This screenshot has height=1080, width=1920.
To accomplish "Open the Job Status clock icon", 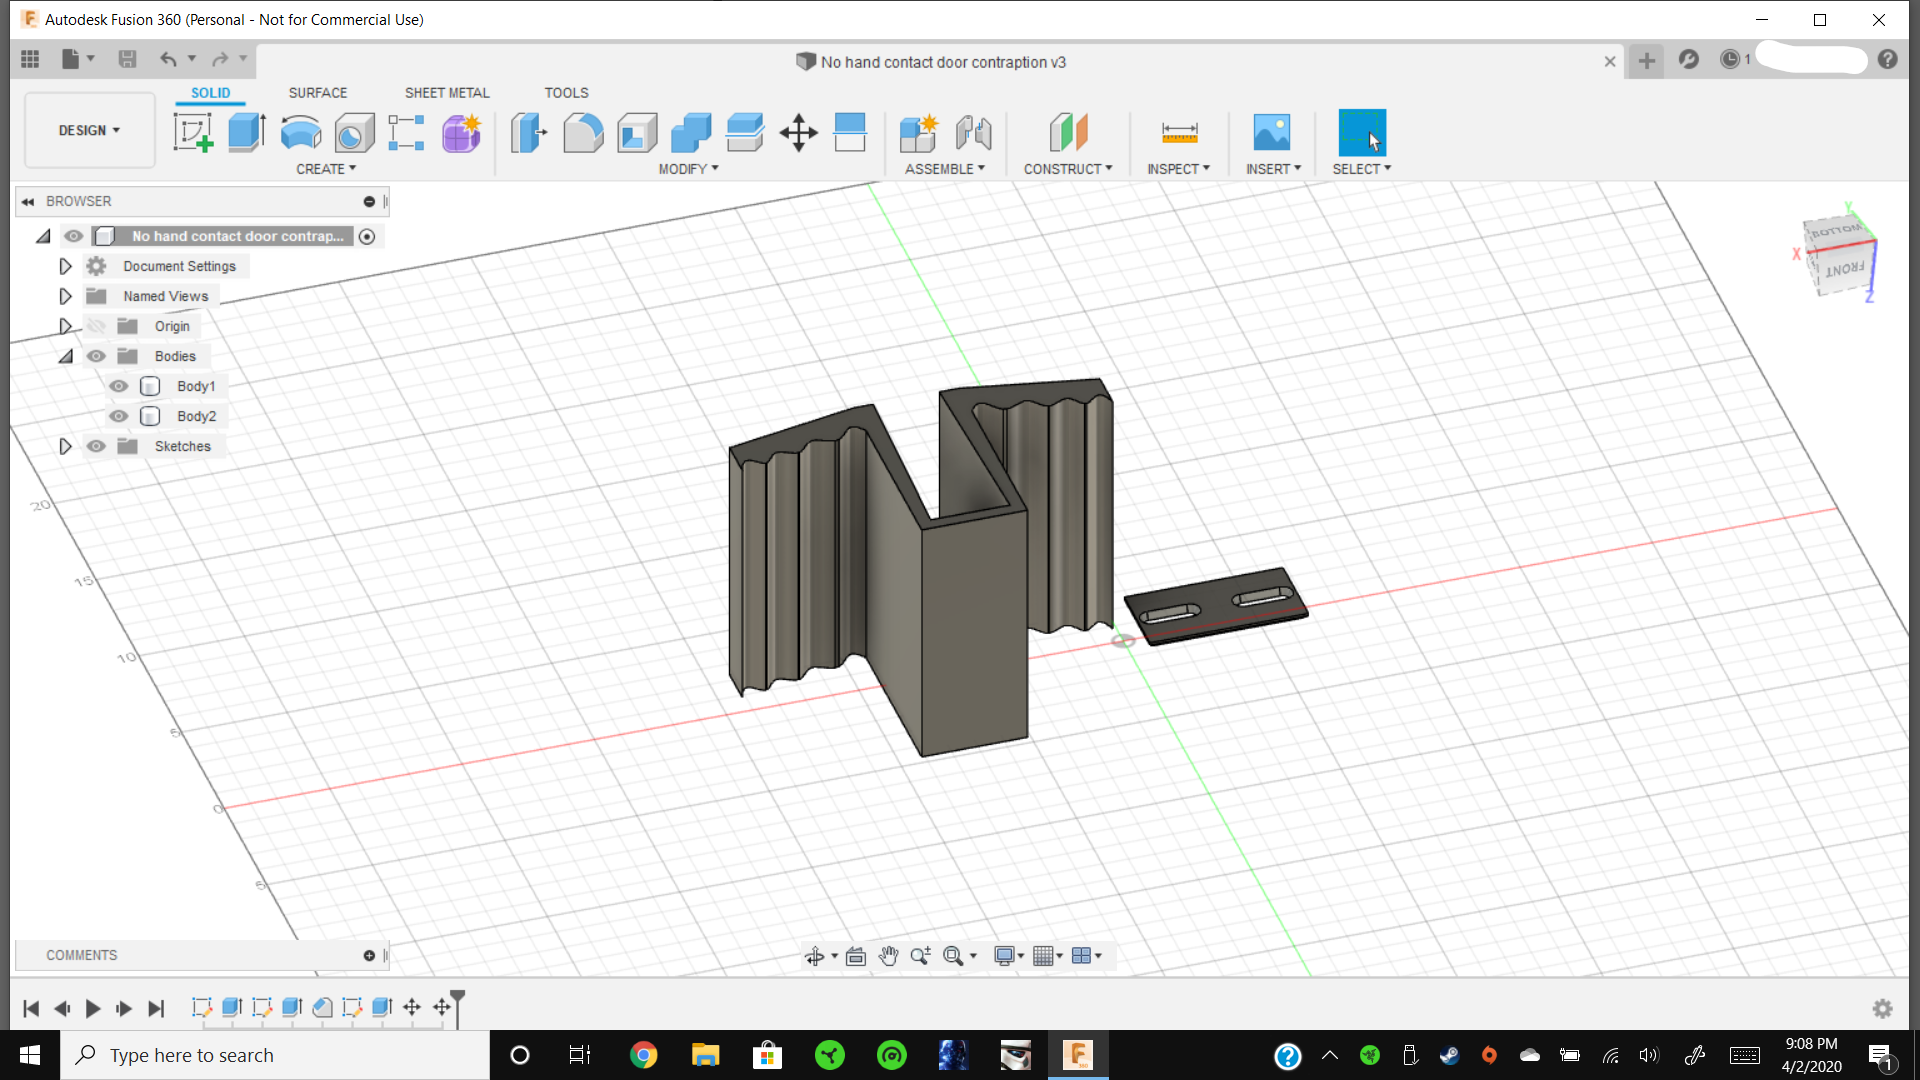I will [x=1730, y=60].
